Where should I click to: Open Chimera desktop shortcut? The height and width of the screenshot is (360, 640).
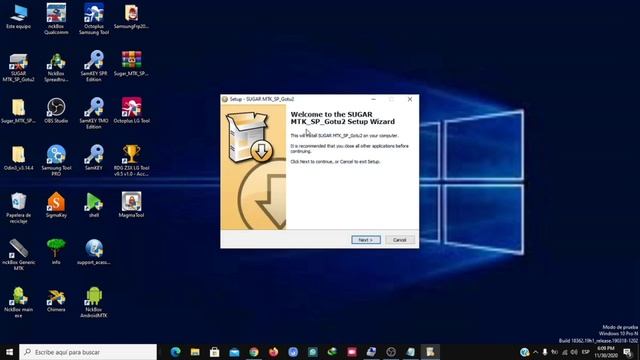[x=56, y=300]
